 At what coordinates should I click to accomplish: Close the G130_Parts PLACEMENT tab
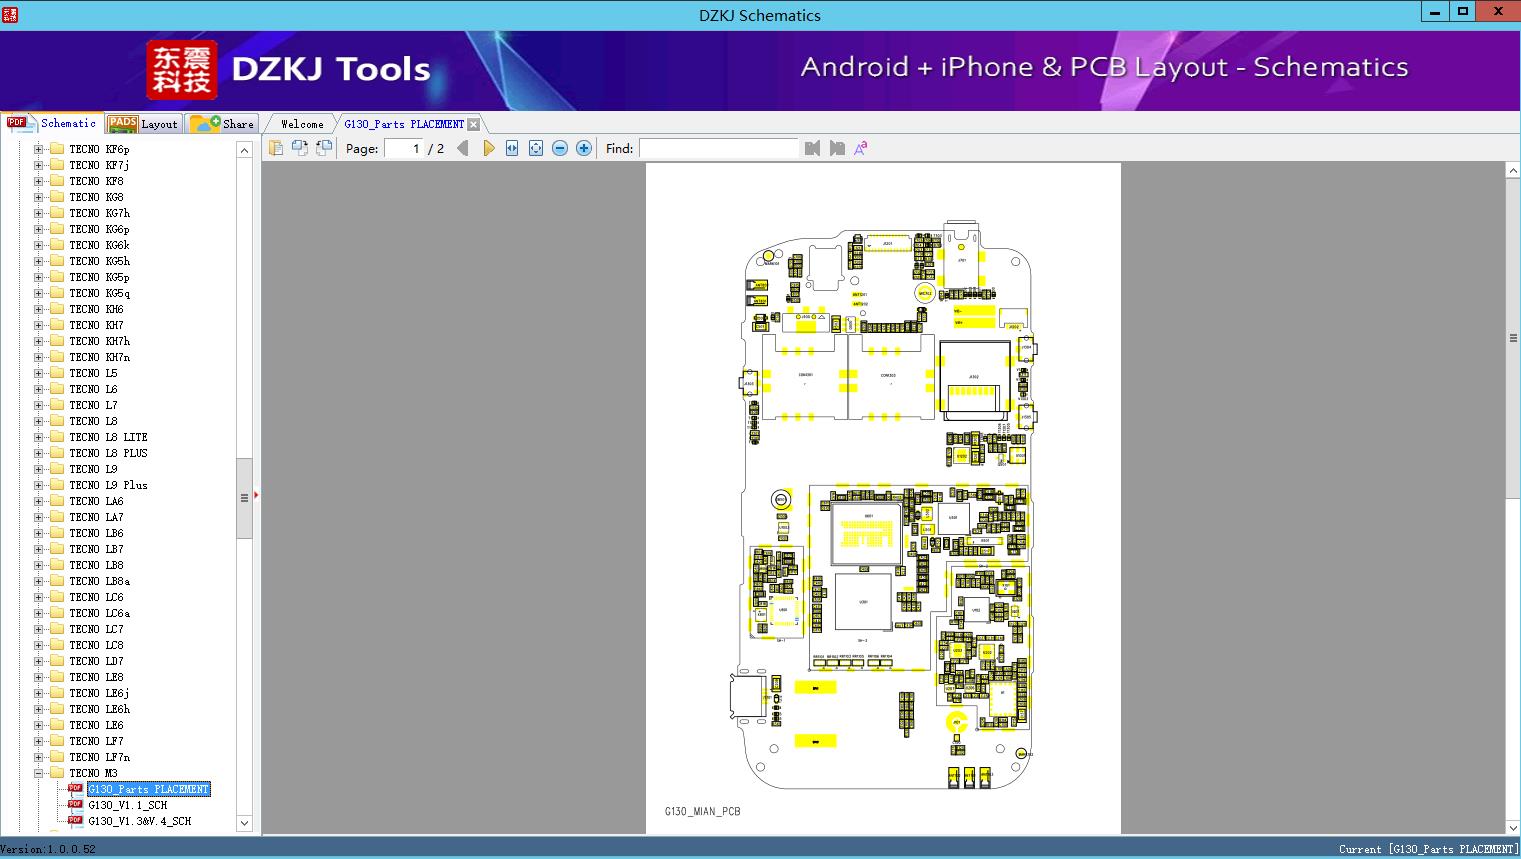(x=473, y=123)
